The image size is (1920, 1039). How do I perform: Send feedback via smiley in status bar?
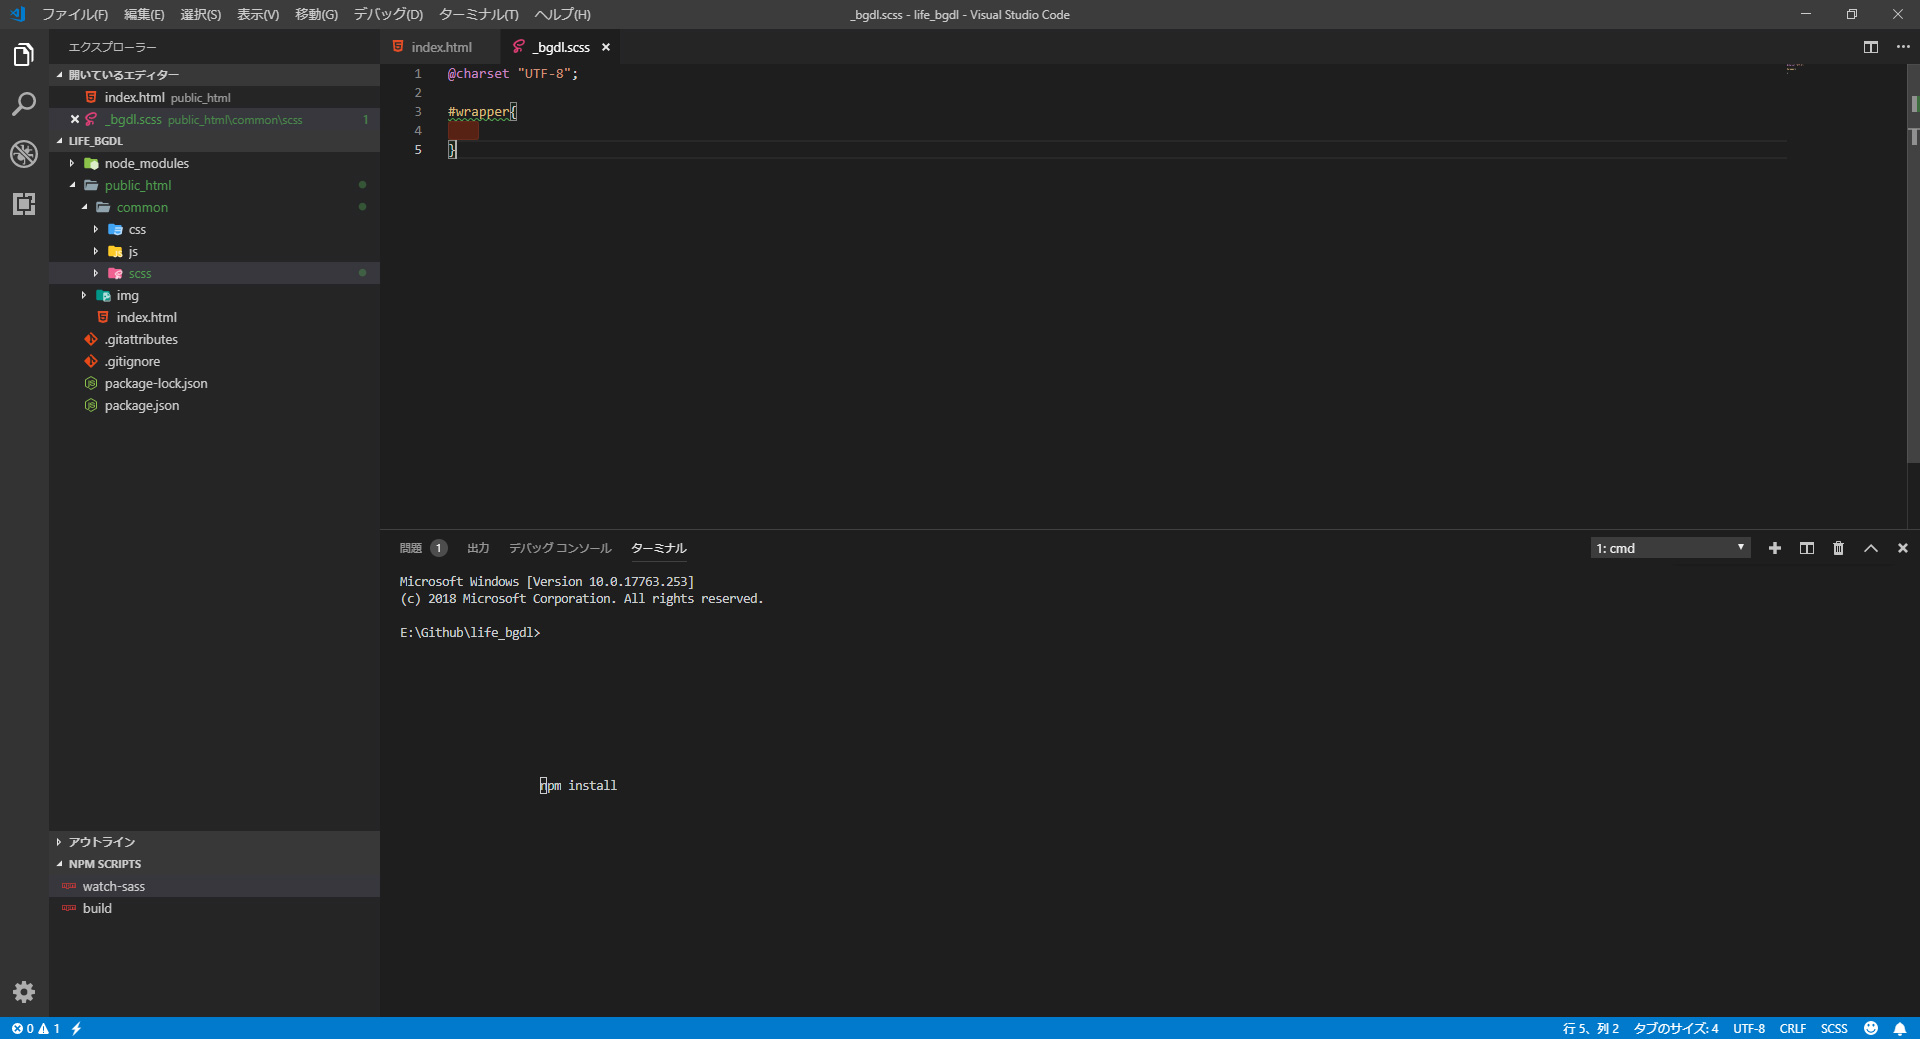1873,1028
